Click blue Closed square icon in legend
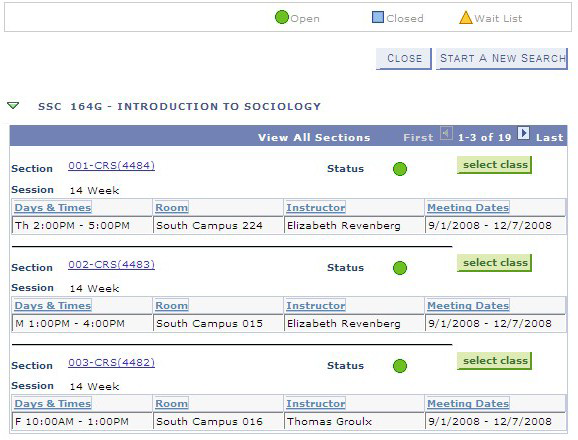This screenshot has width=578, height=440. (378, 17)
